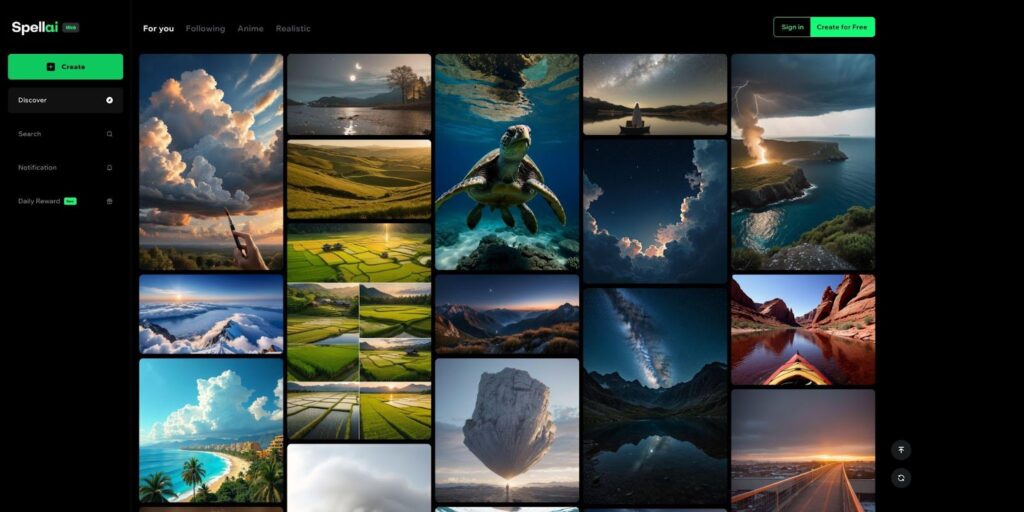Click the refresh feed icon
This screenshot has width=1024, height=512.
click(x=901, y=478)
